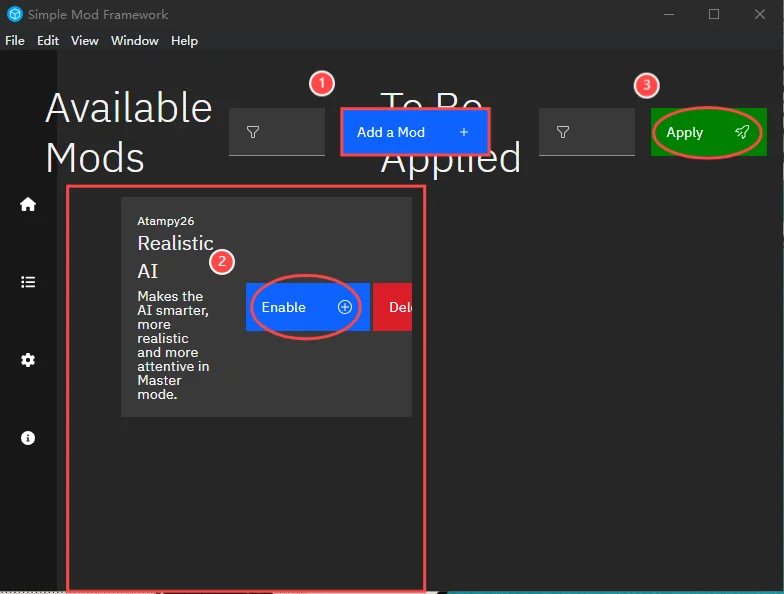The height and width of the screenshot is (594, 784).
Task: Click the rocket icon on Apply
Action: tap(741, 132)
